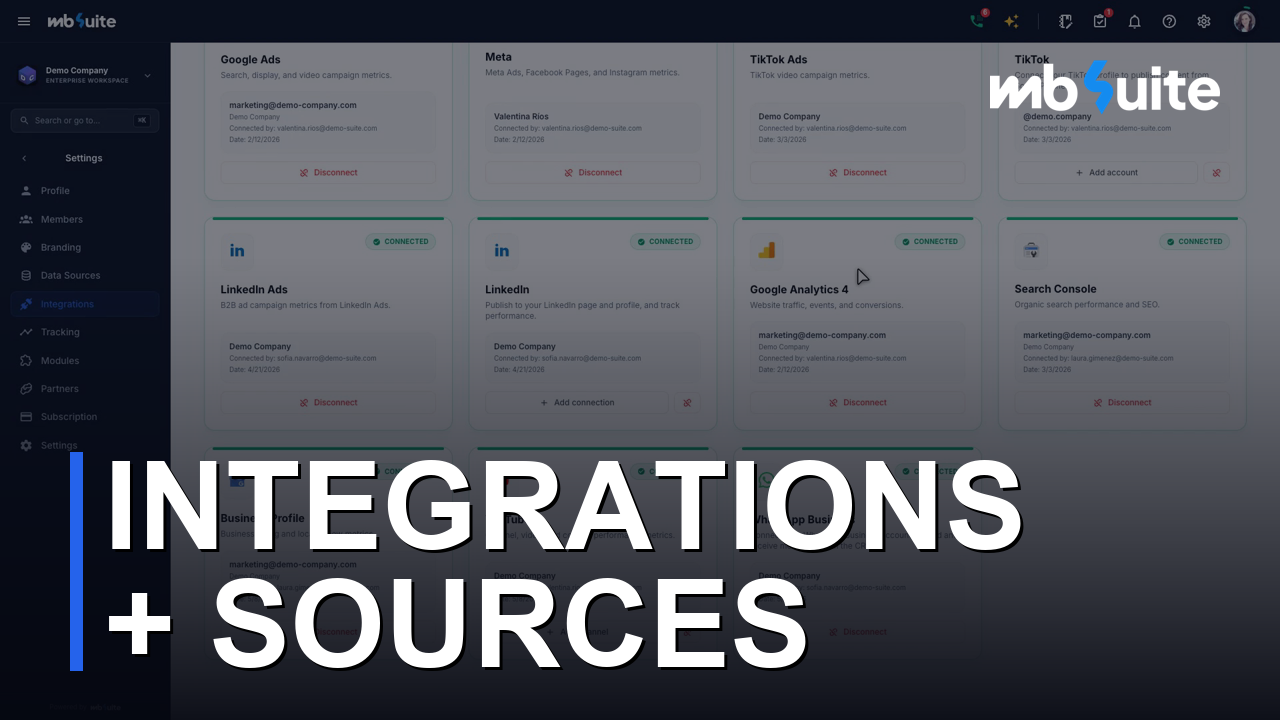Viewport: 1280px width, 720px height.
Task: Open the notebook notes icon
Action: coord(1066,21)
